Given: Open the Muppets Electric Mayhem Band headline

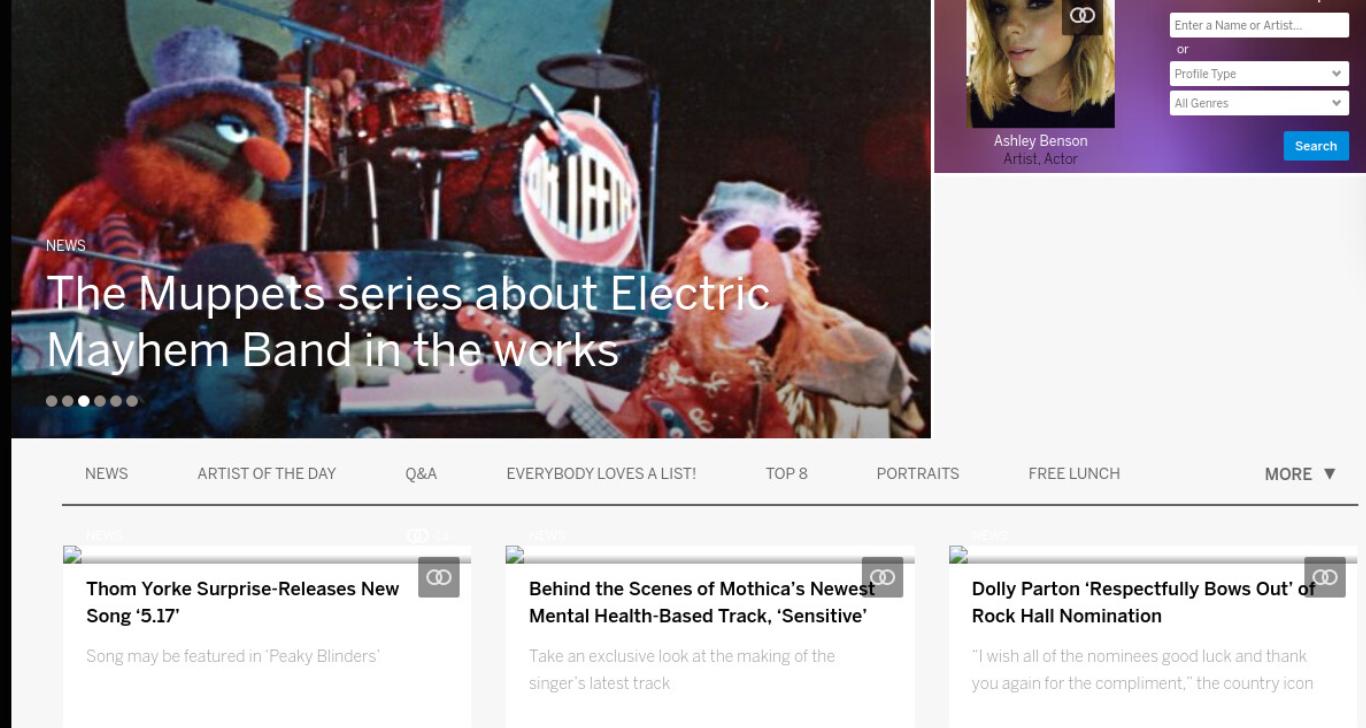Looking at the screenshot, I should (x=408, y=321).
